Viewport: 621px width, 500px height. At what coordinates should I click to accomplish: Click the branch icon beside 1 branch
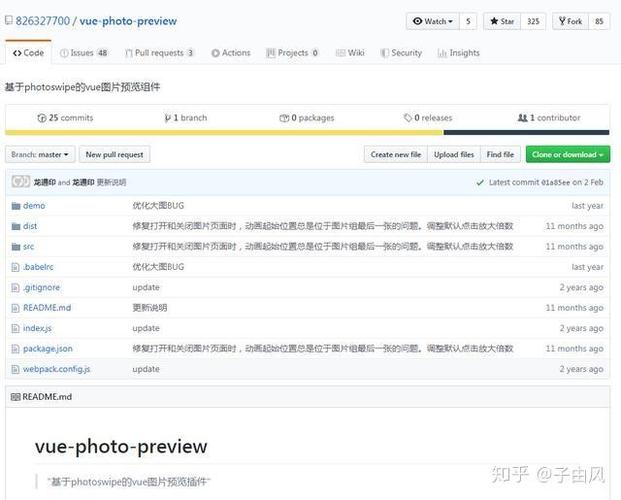pos(168,118)
